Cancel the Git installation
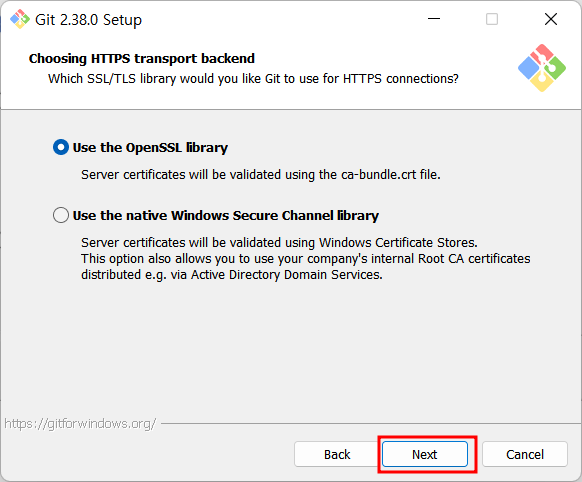 tap(525, 454)
